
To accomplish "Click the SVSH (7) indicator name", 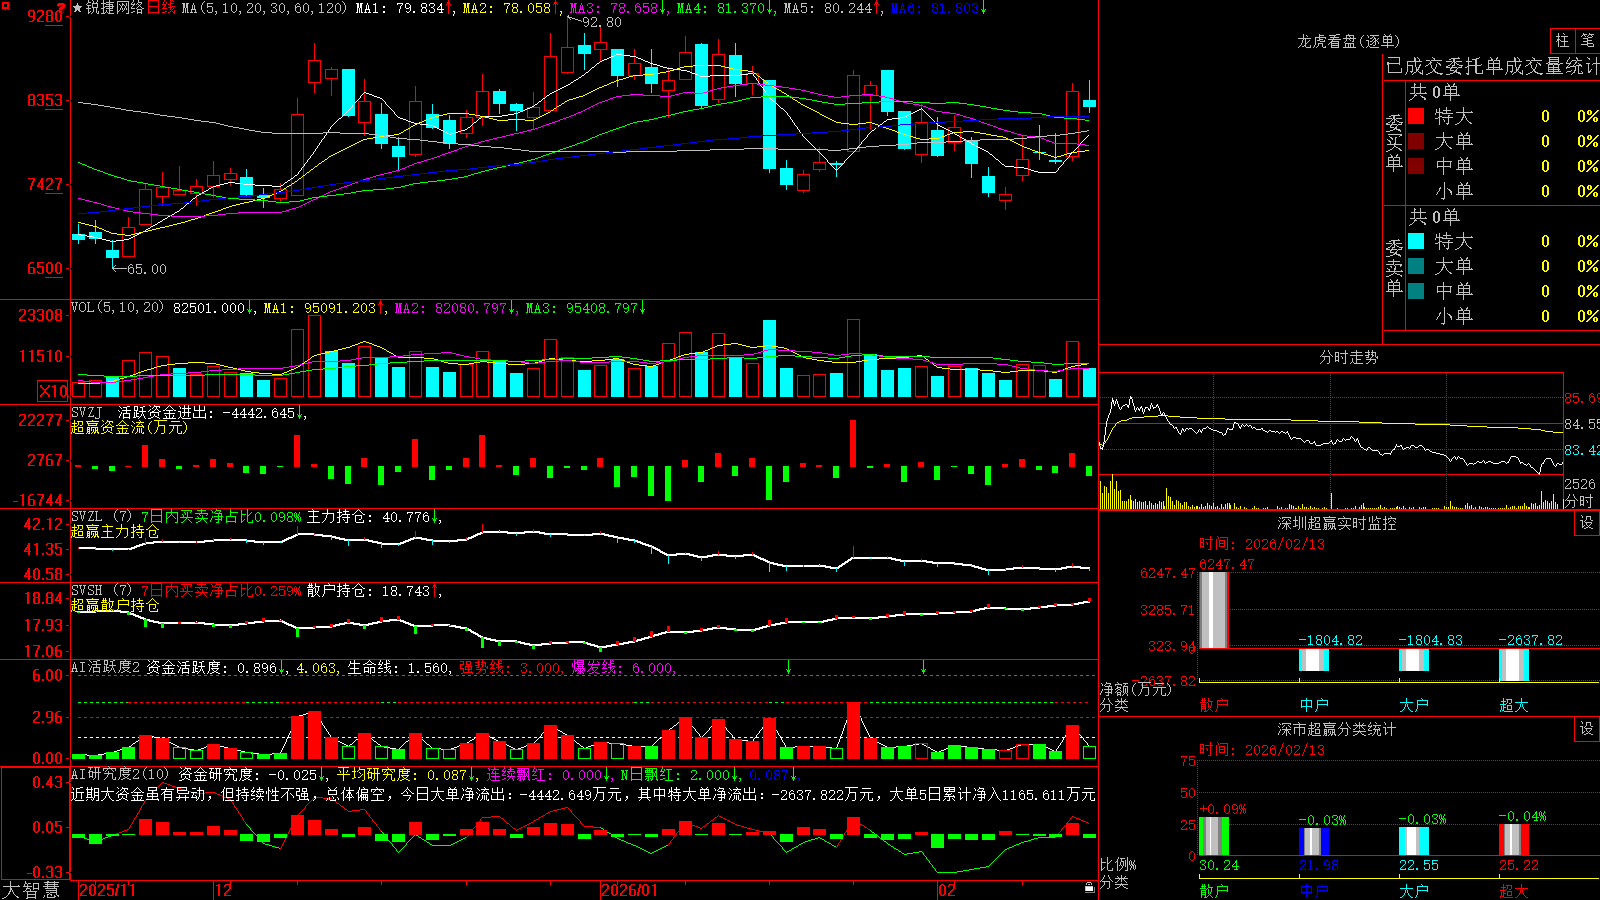I will pos(102,591).
